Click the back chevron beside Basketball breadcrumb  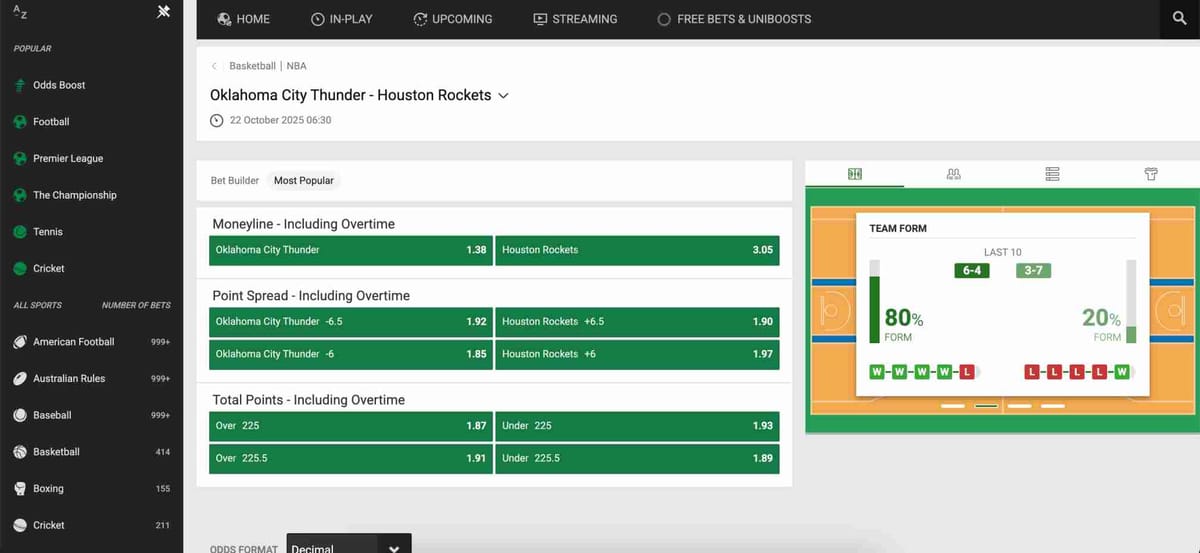(214, 66)
